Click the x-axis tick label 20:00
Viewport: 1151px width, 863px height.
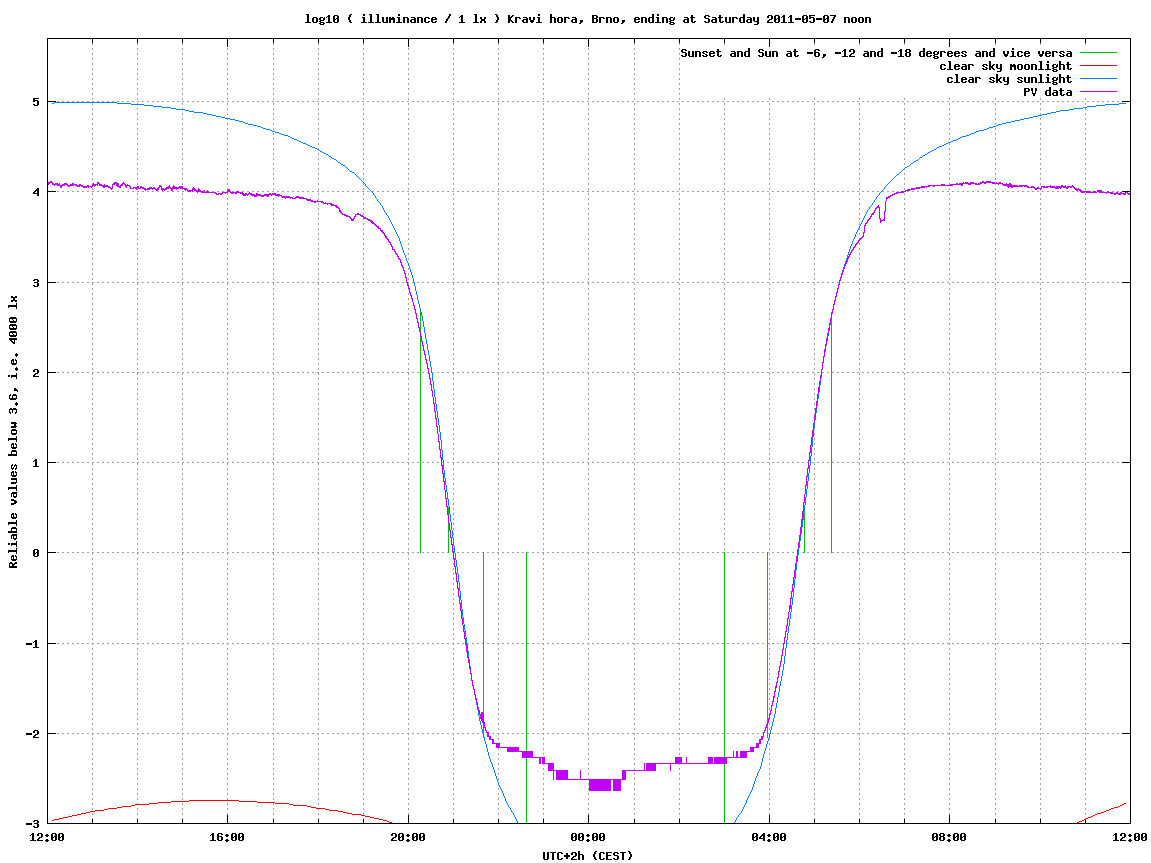tap(407, 837)
